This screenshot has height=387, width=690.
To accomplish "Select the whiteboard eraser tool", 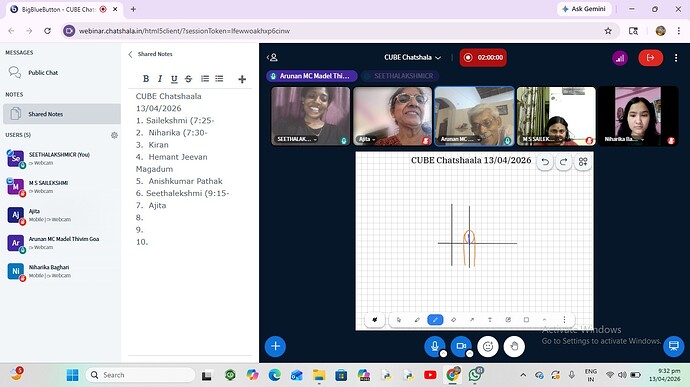I will tap(454, 320).
